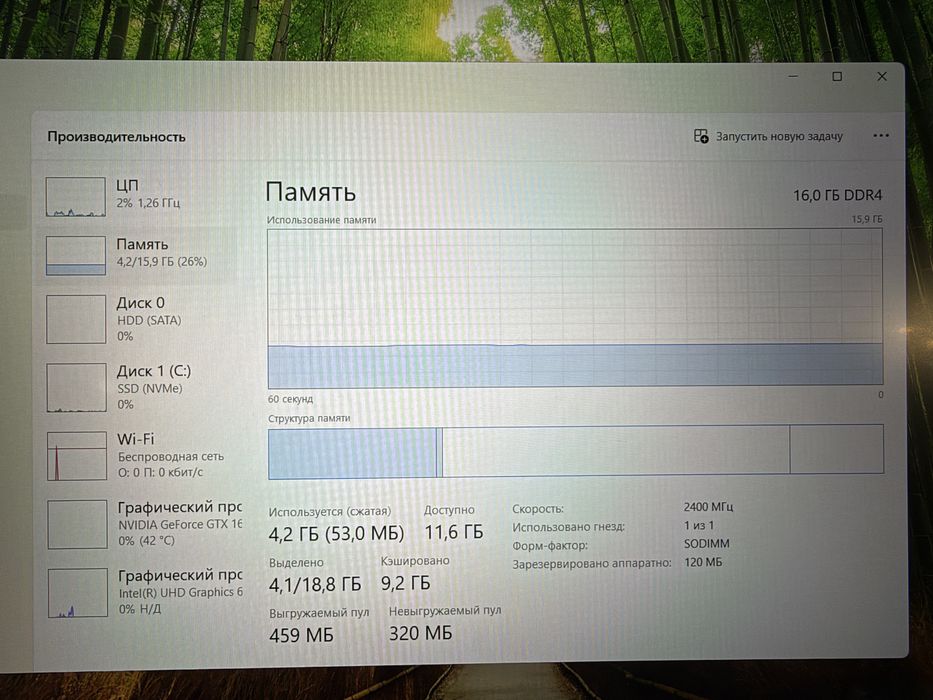Click the 16,0 ГБ DDR4 label
The image size is (933, 700).
837,195
